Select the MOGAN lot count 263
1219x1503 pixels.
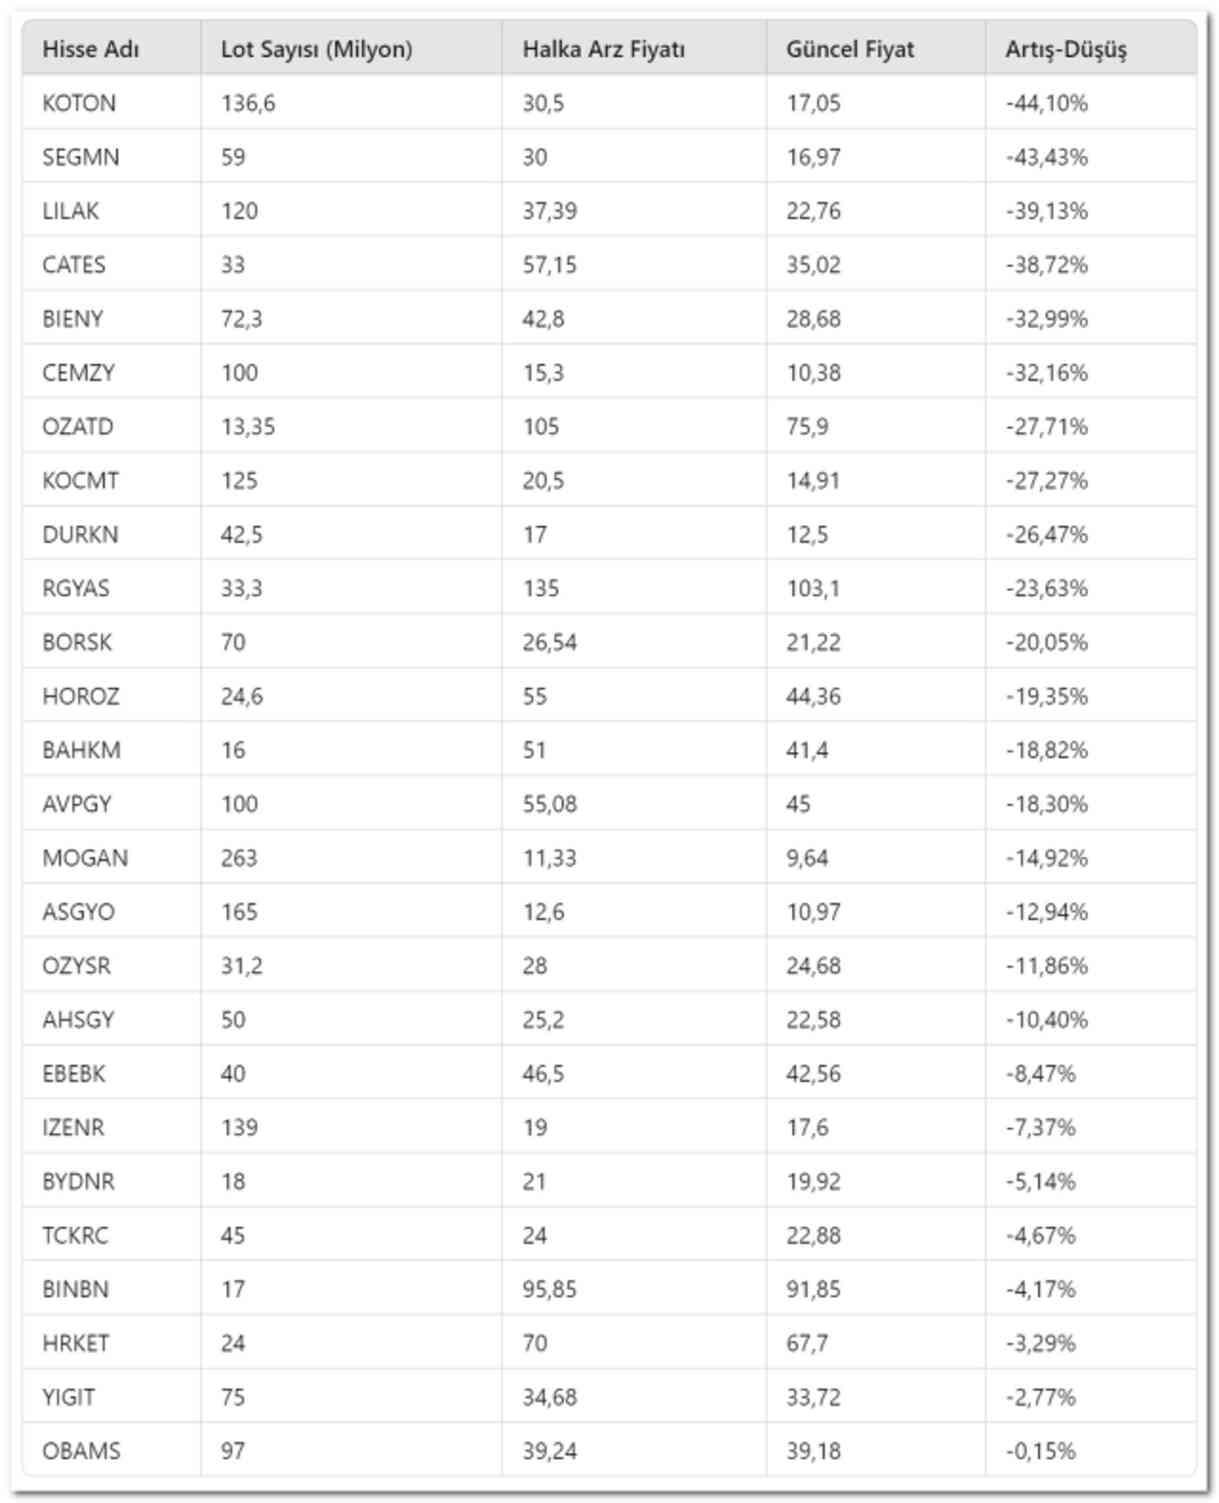click(239, 858)
